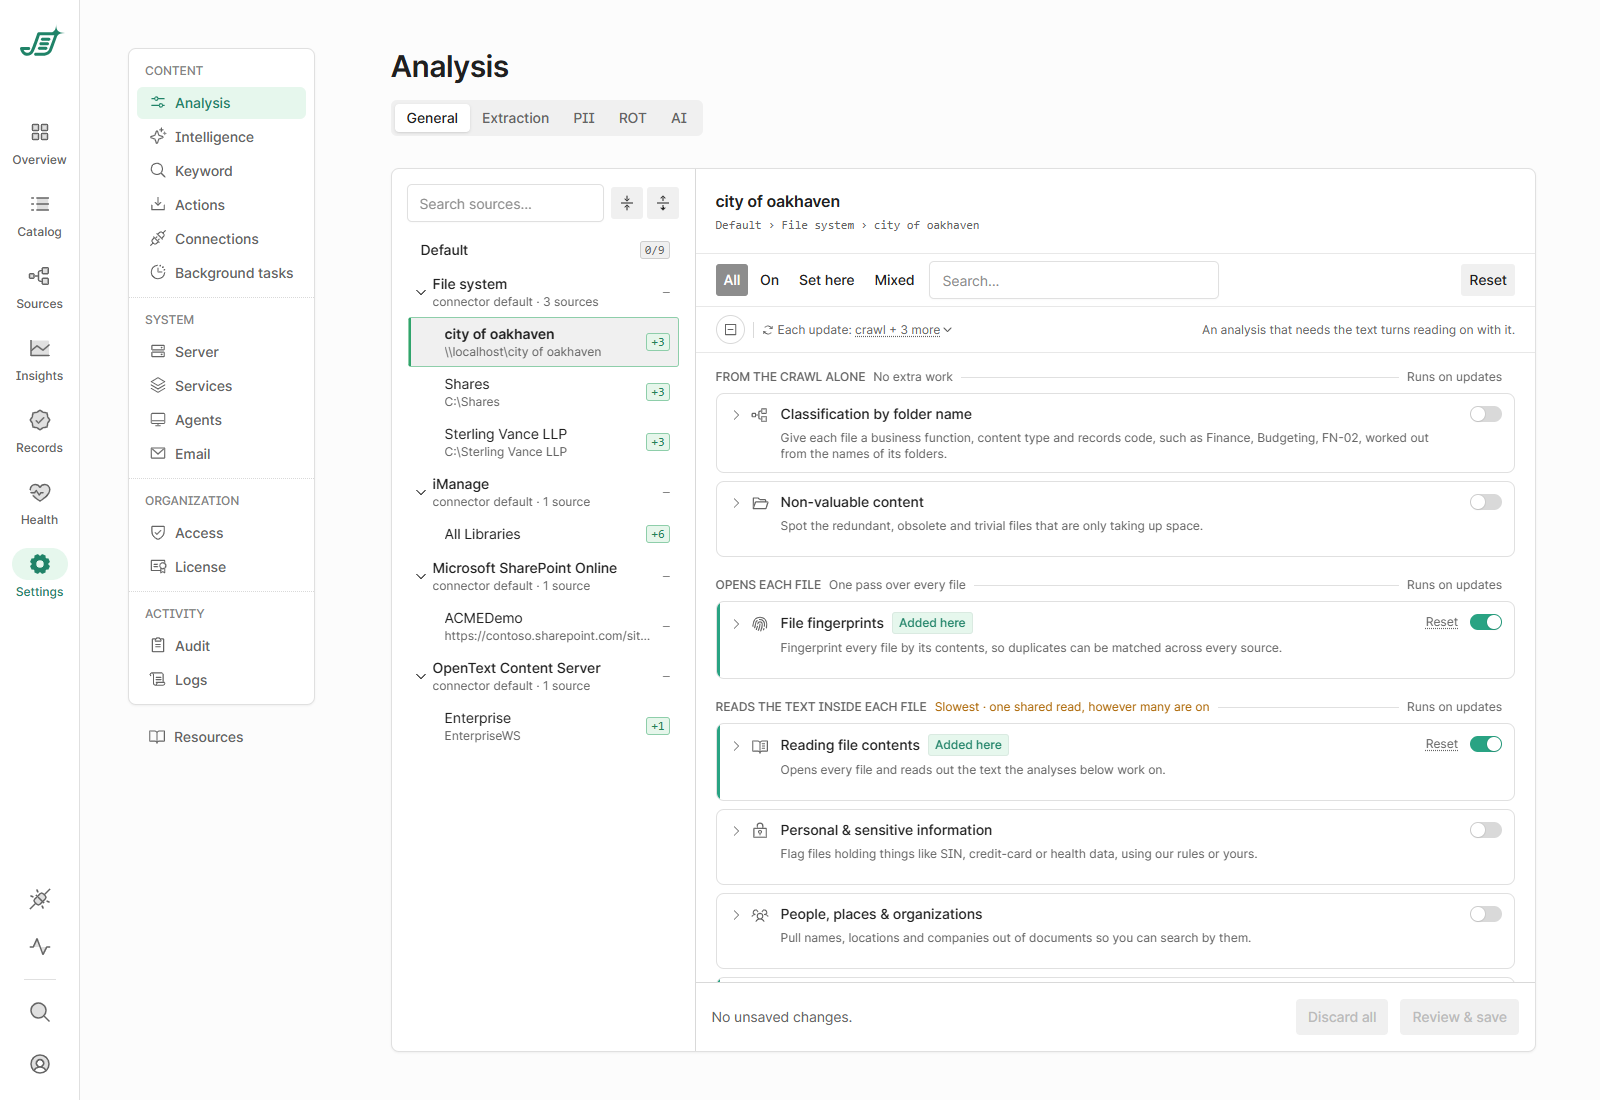Select the Sterling Vance LLP source
1600x1100 pixels.
click(x=543, y=442)
